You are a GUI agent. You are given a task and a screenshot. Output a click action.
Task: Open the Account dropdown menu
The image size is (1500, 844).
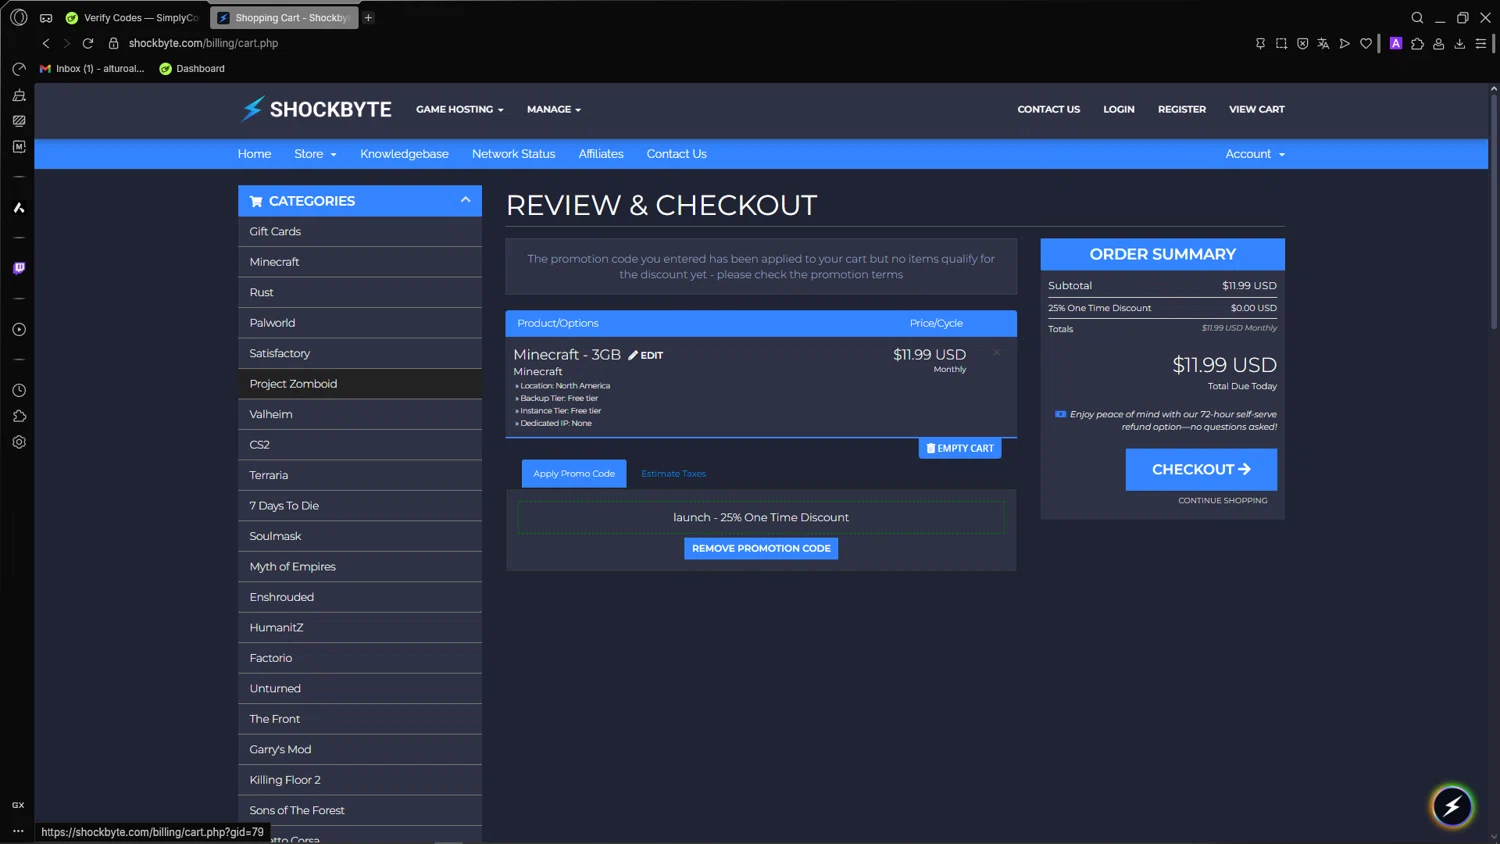pos(1255,154)
